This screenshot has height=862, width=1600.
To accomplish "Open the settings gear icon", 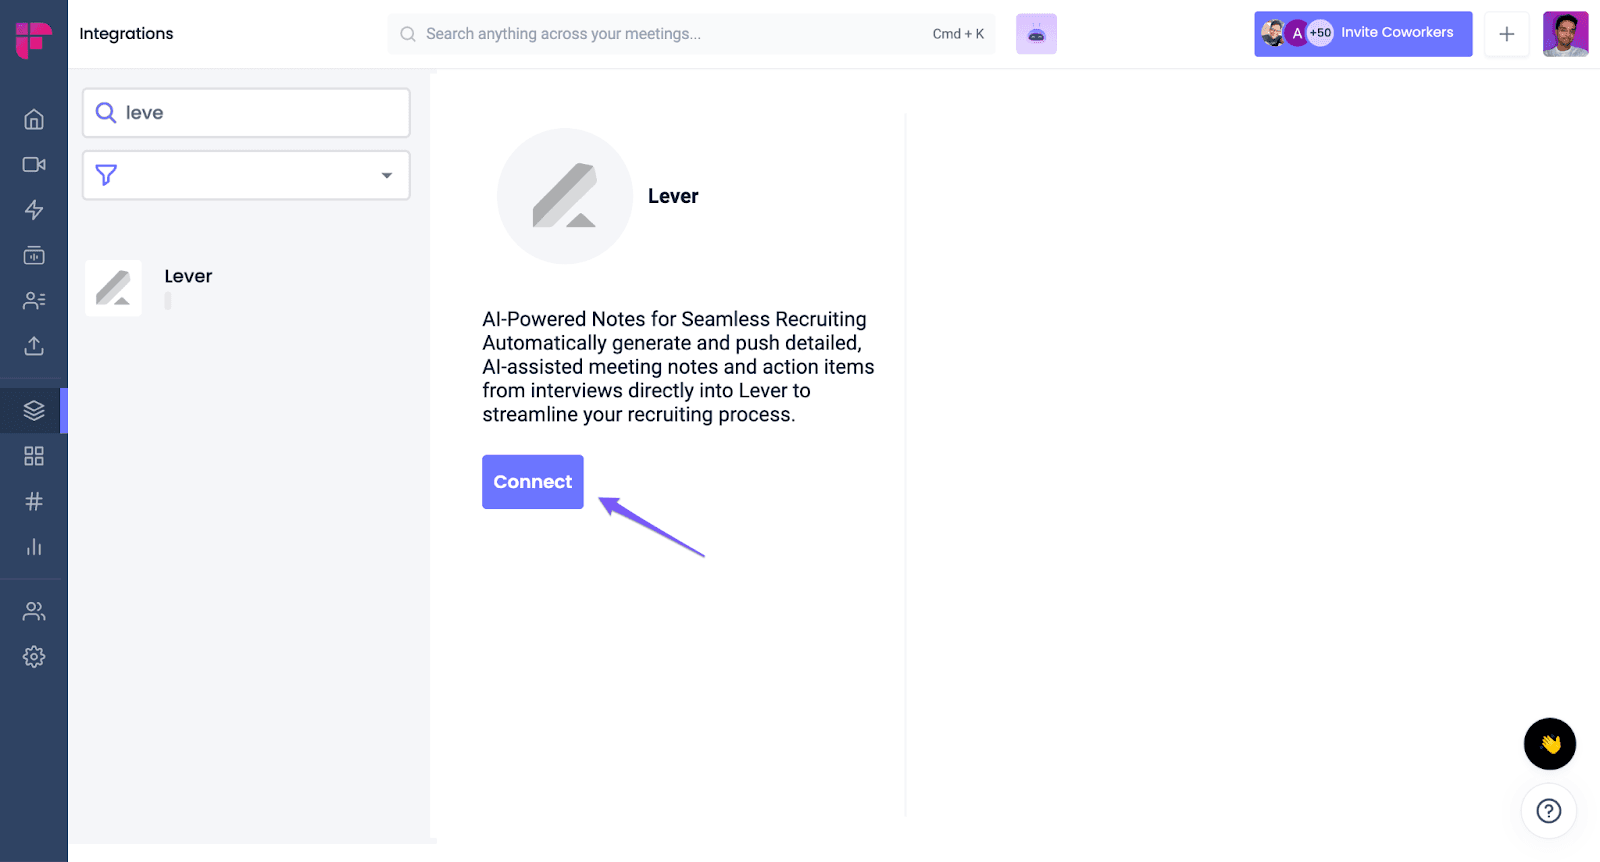I will (34, 657).
